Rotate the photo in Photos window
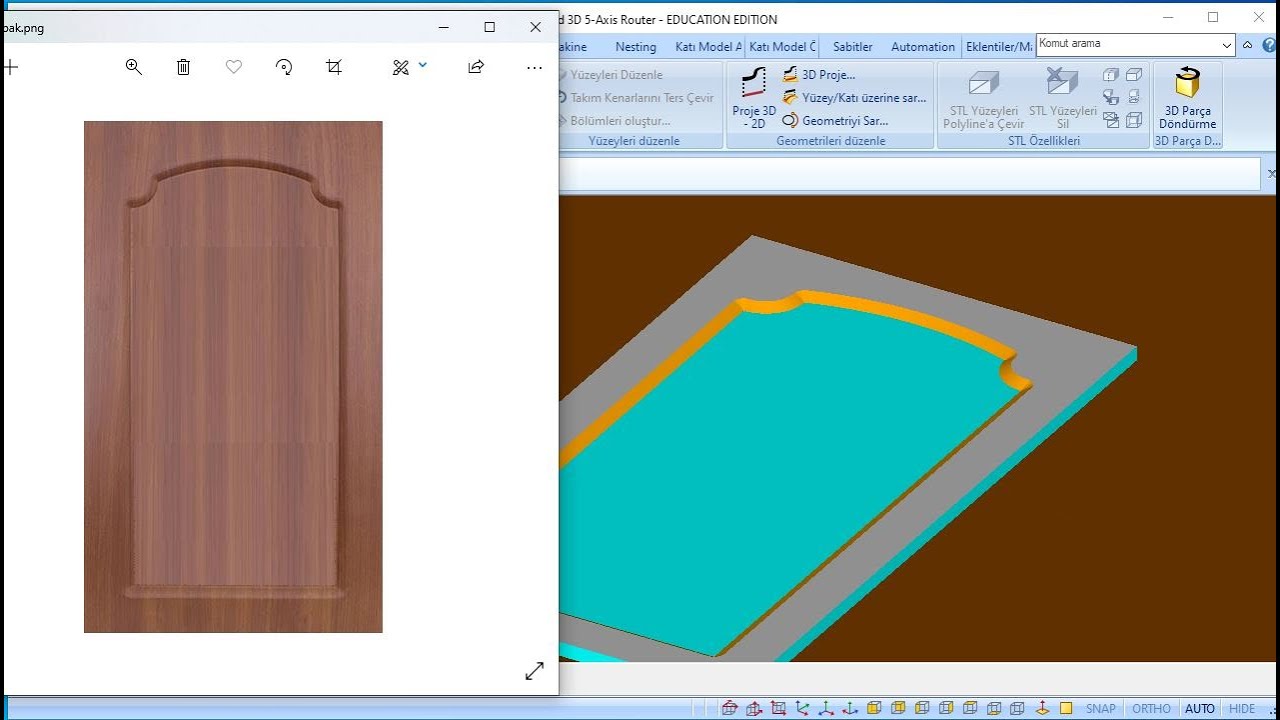 (x=284, y=67)
